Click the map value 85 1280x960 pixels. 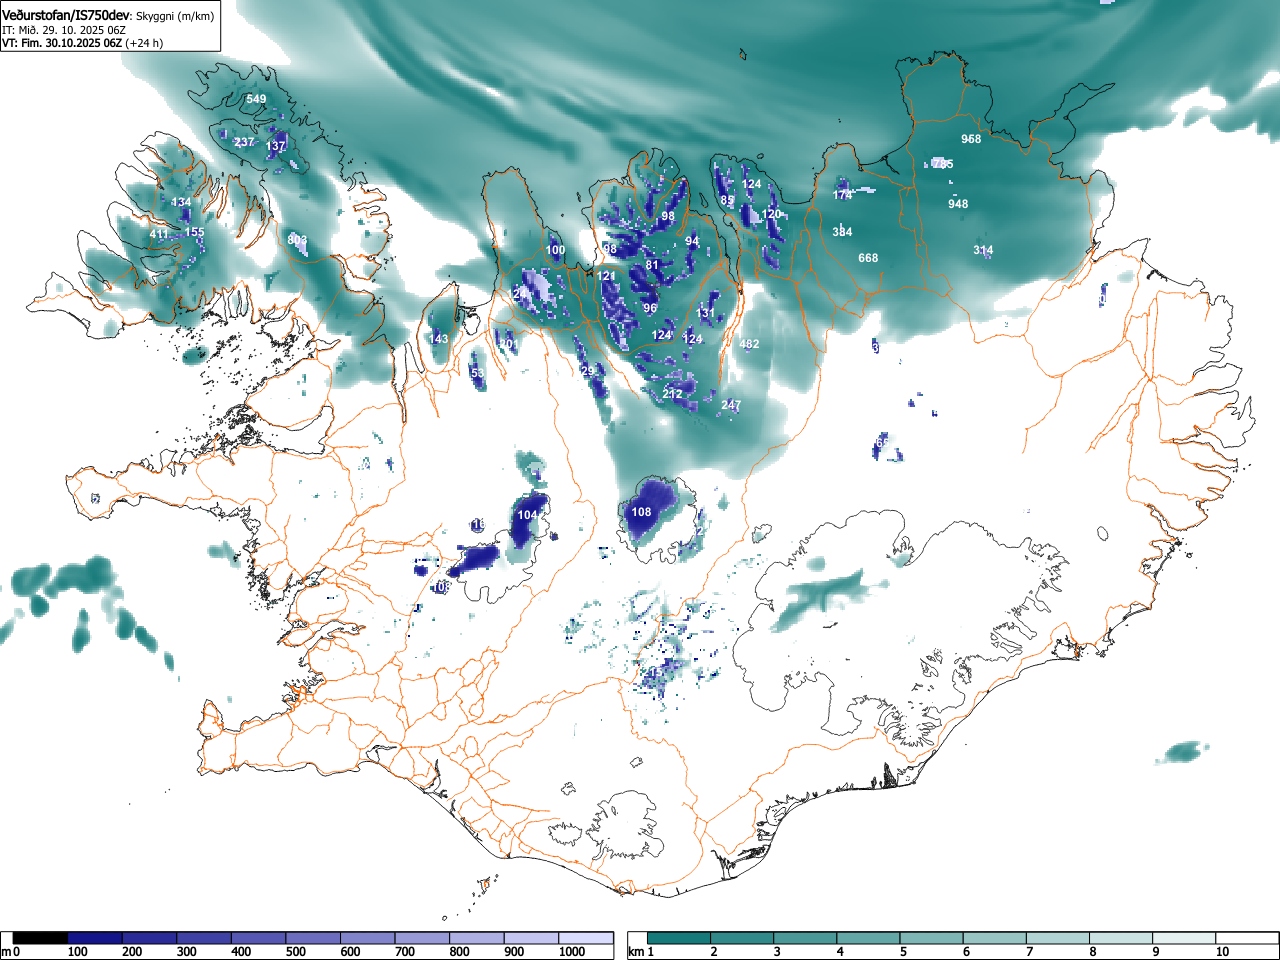pyautogui.click(x=727, y=200)
